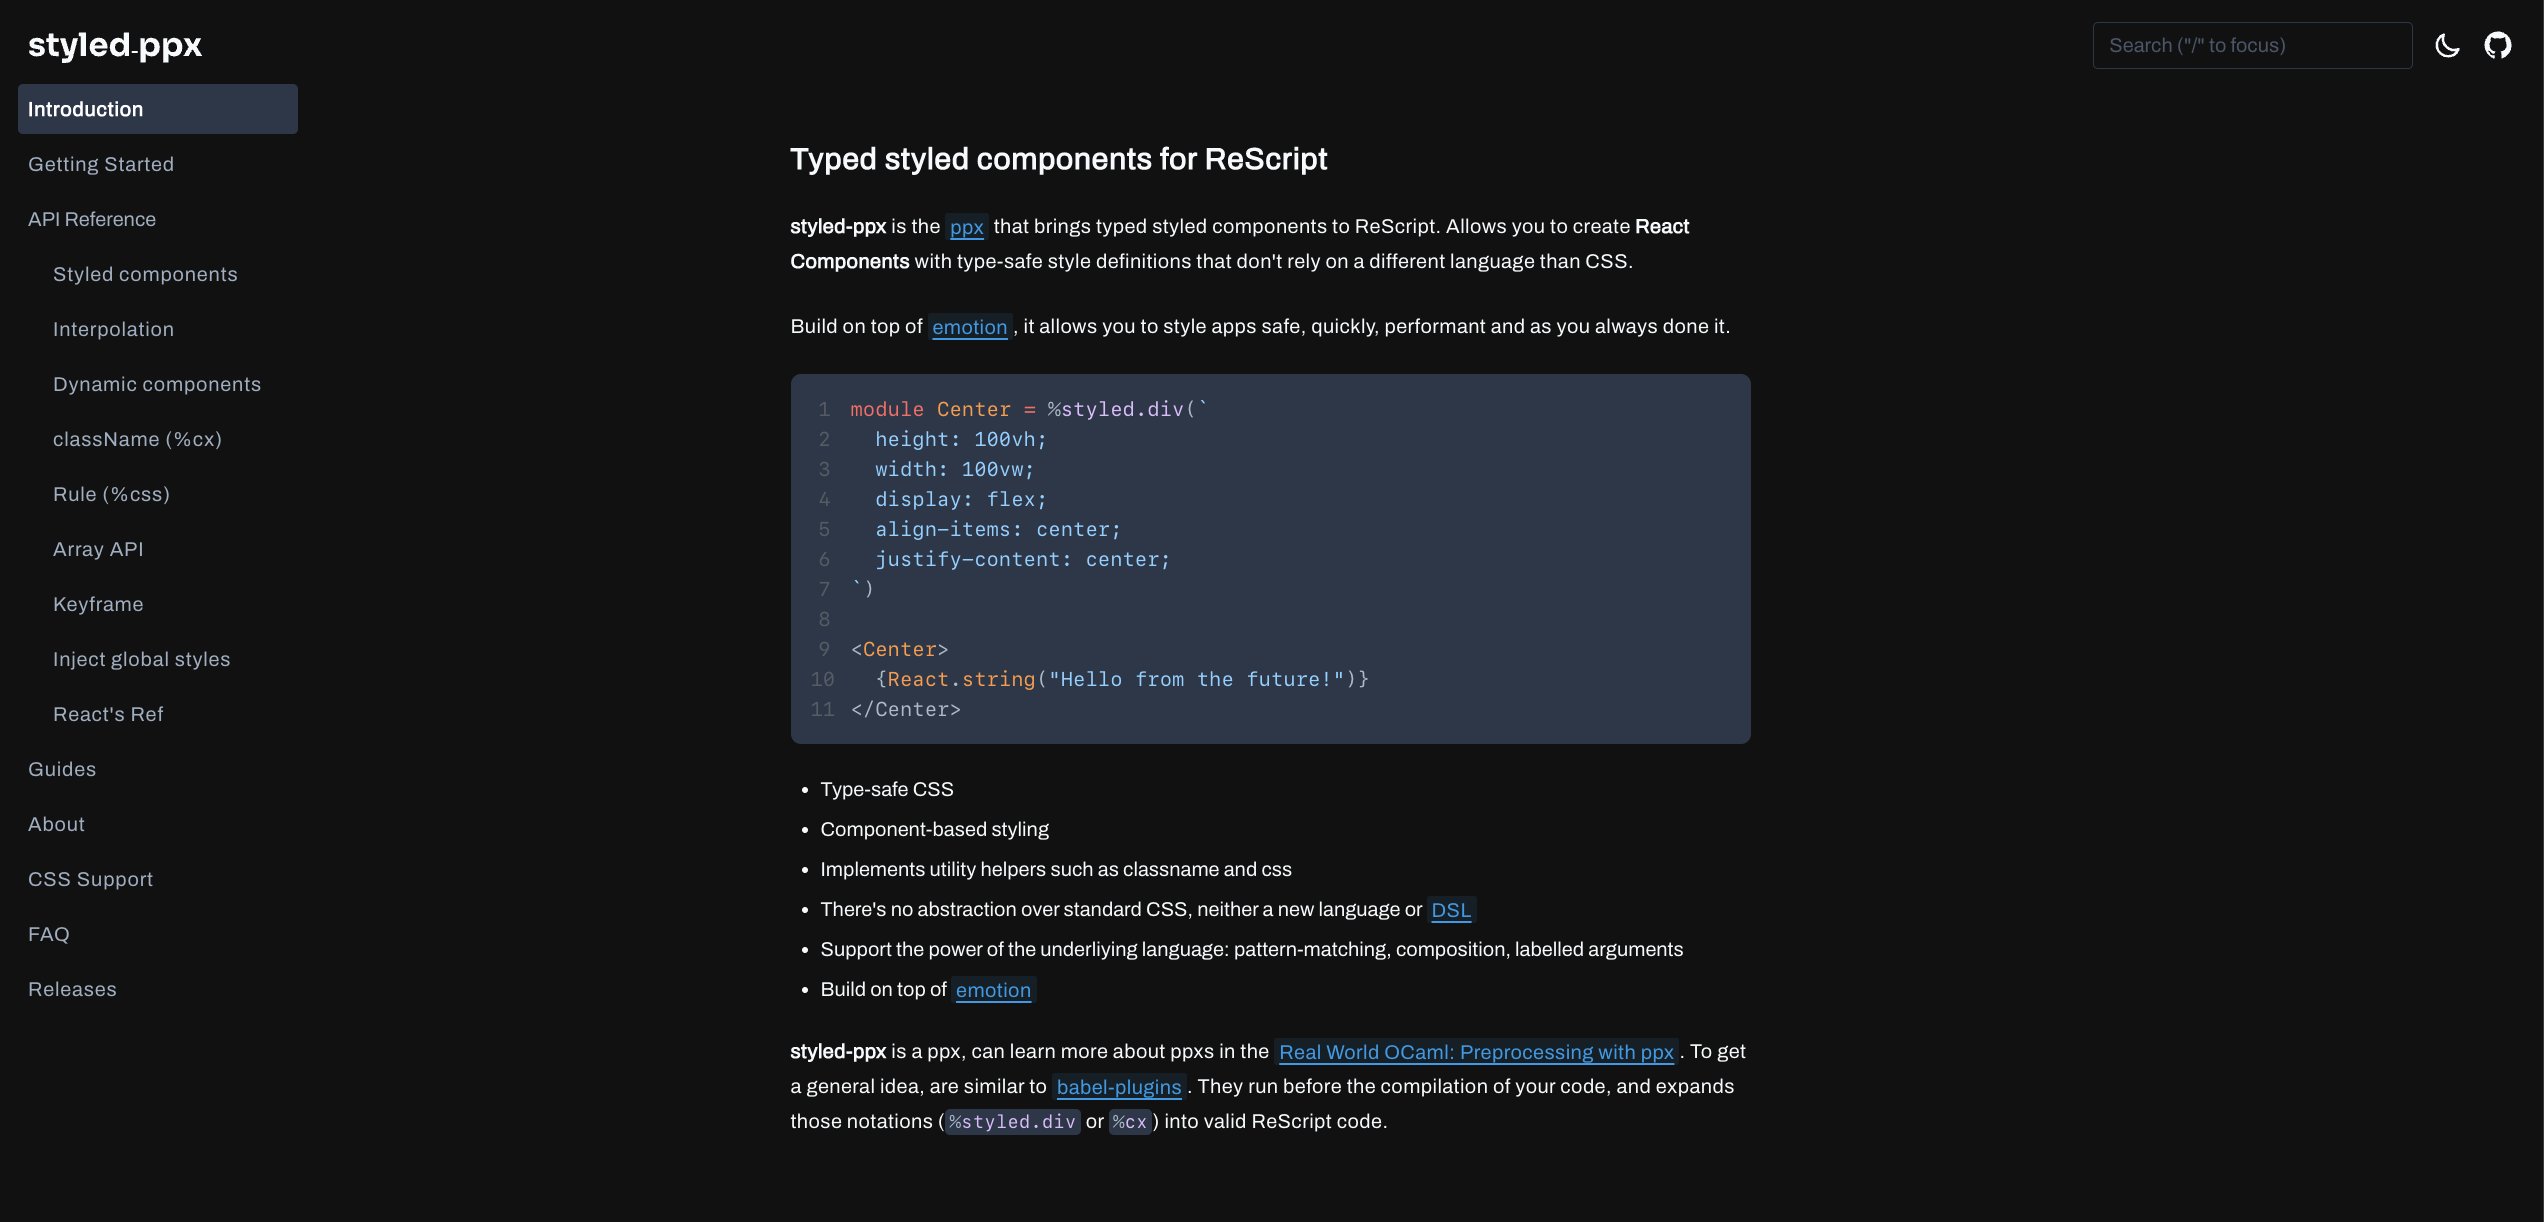The image size is (2544, 1222).
Task: Expand the Guides section
Action: tap(62, 769)
